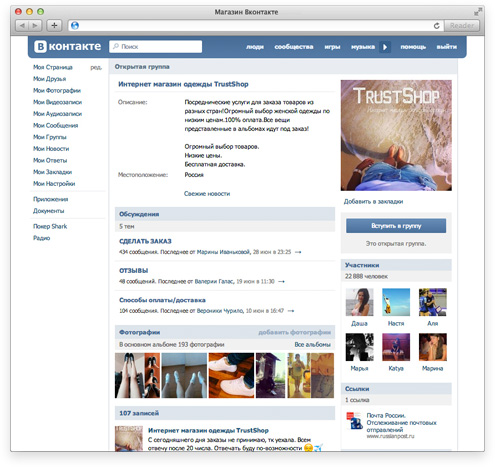Open Марины Иваньковой profile link
The width and height of the screenshot is (495, 467).
[223, 252]
